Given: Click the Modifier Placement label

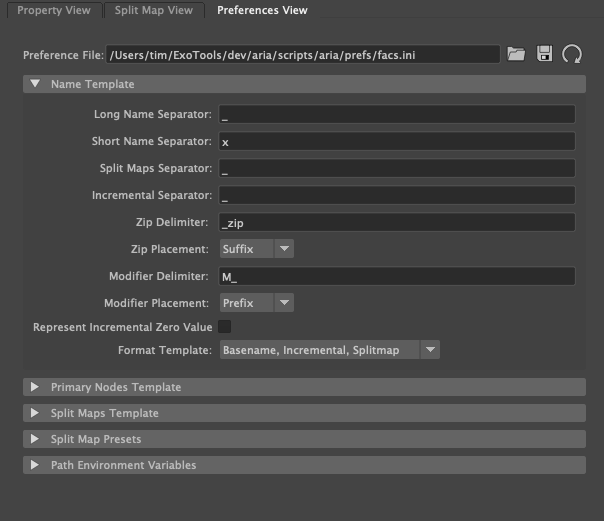Looking at the screenshot, I should point(156,303).
